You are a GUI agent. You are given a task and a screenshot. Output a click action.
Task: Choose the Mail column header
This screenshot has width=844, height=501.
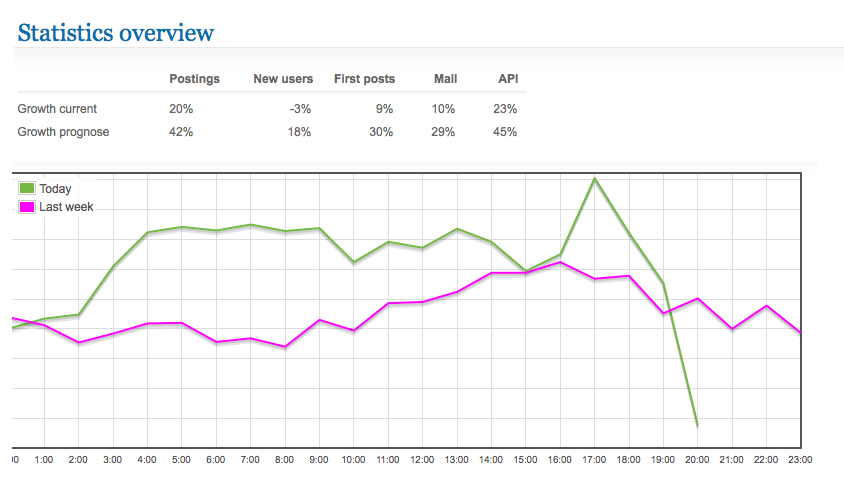click(x=445, y=79)
